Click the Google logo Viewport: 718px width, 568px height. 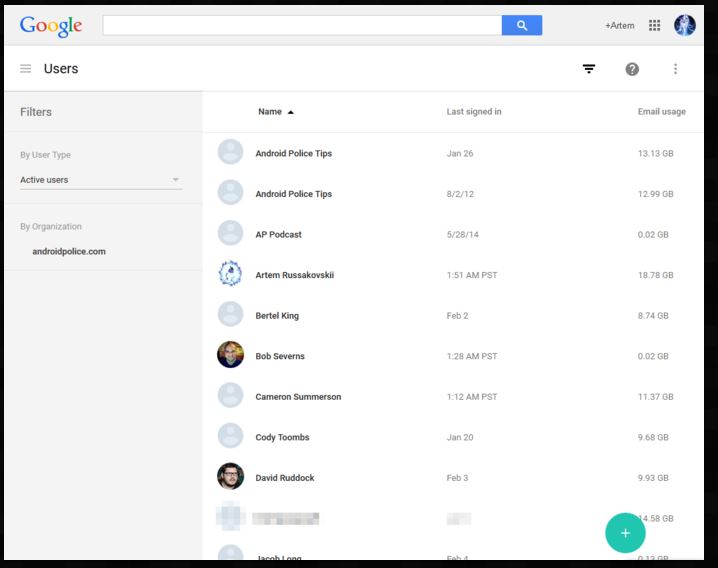51,26
